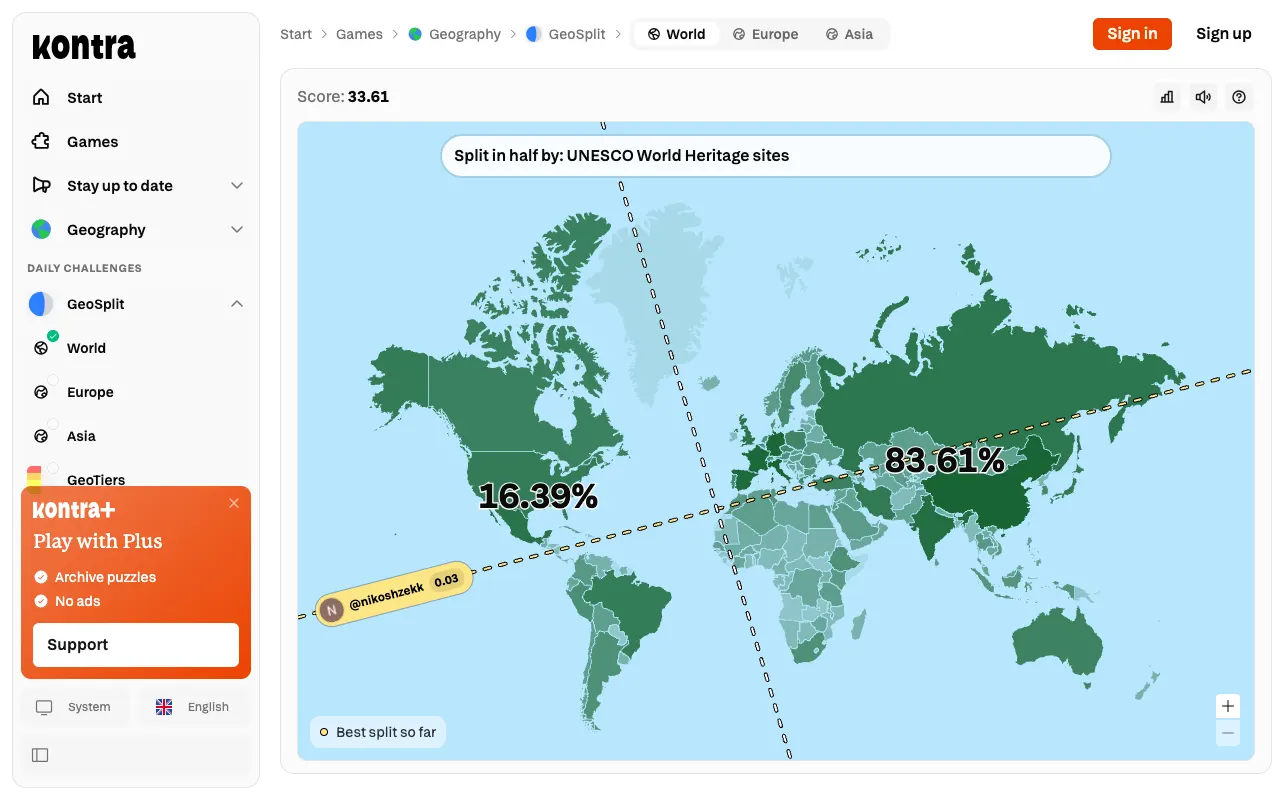Click the Stay up to date megaphone icon

pyautogui.click(x=41, y=186)
